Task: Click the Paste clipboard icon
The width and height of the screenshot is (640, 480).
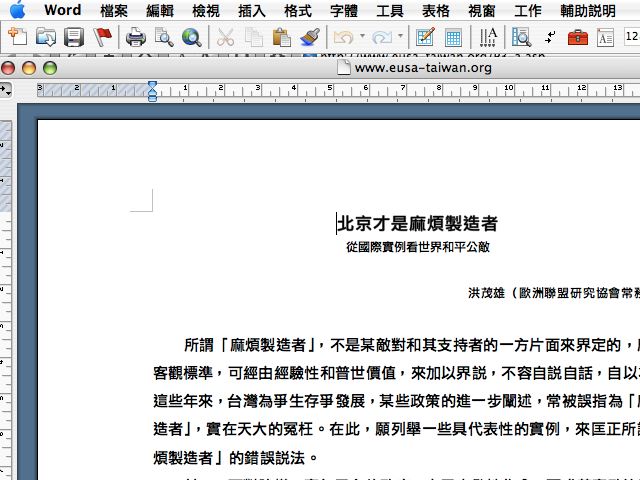Action: (x=281, y=38)
